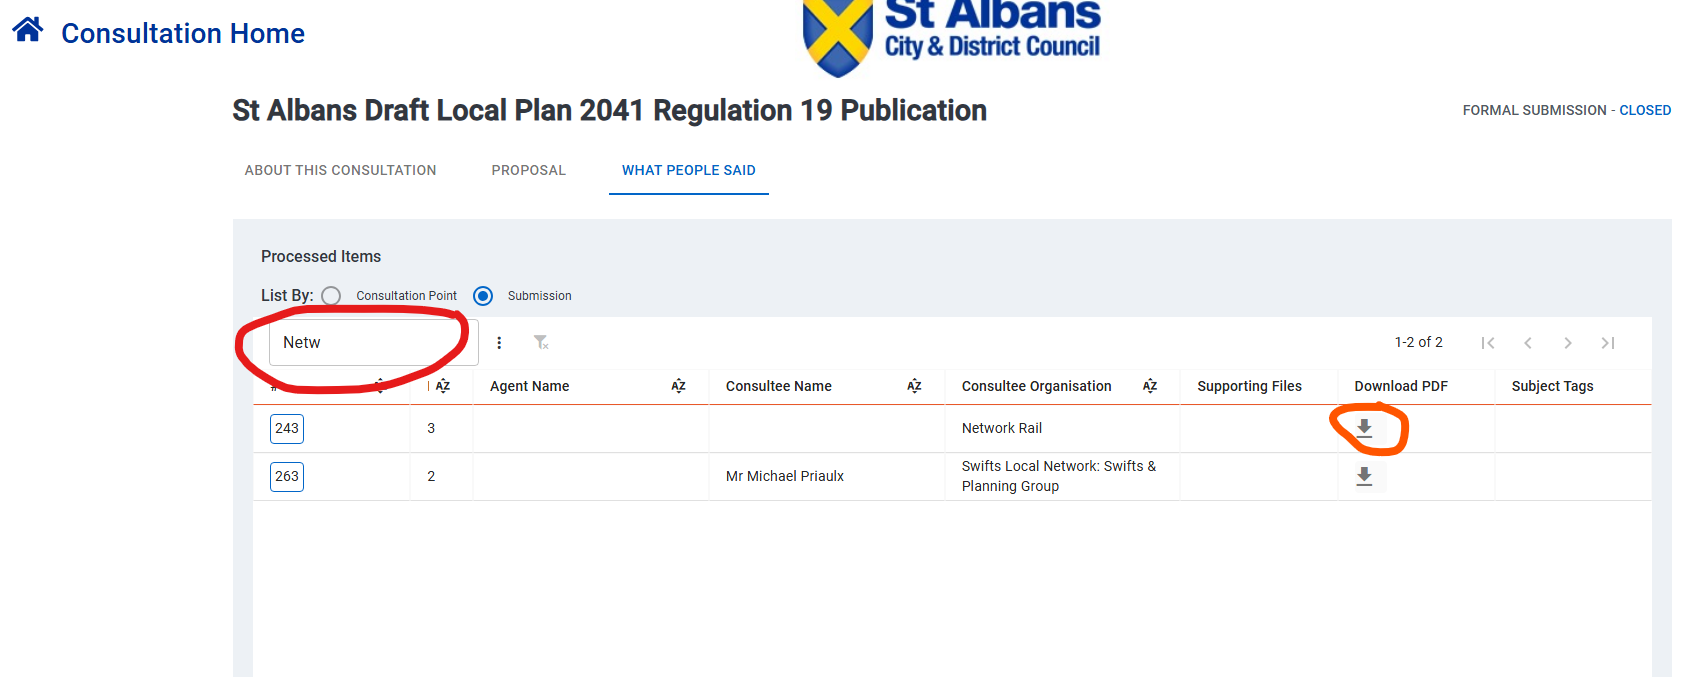1708x677 pixels.
Task: Select the What People Said tab
Action: click(x=689, y=170)
